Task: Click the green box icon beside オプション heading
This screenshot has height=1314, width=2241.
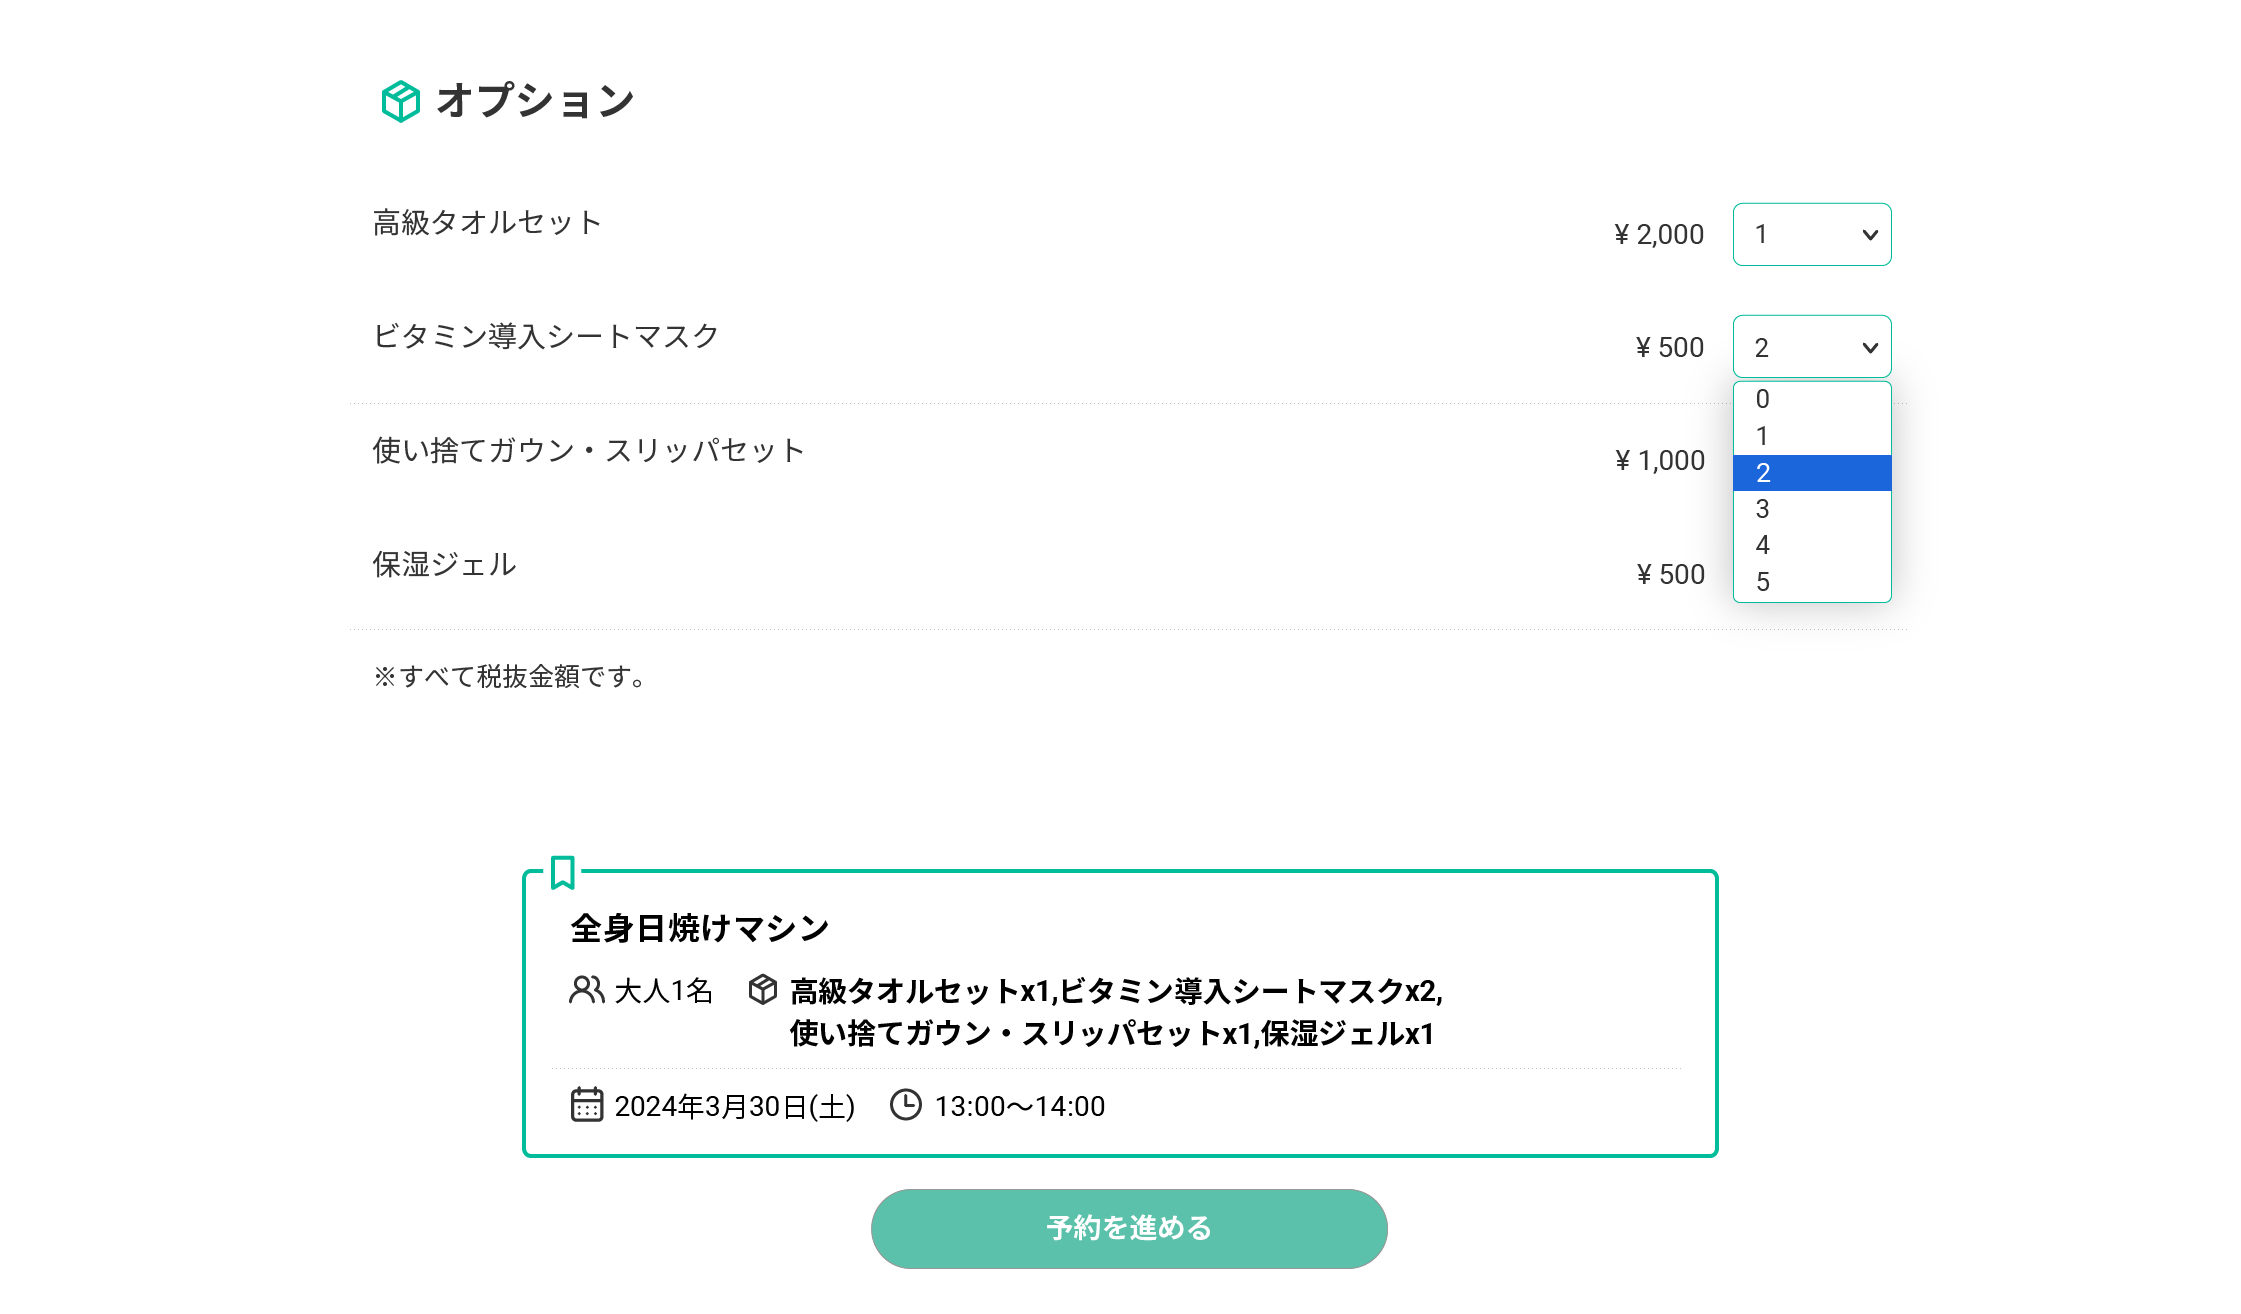Action: (x=400, y=101)
